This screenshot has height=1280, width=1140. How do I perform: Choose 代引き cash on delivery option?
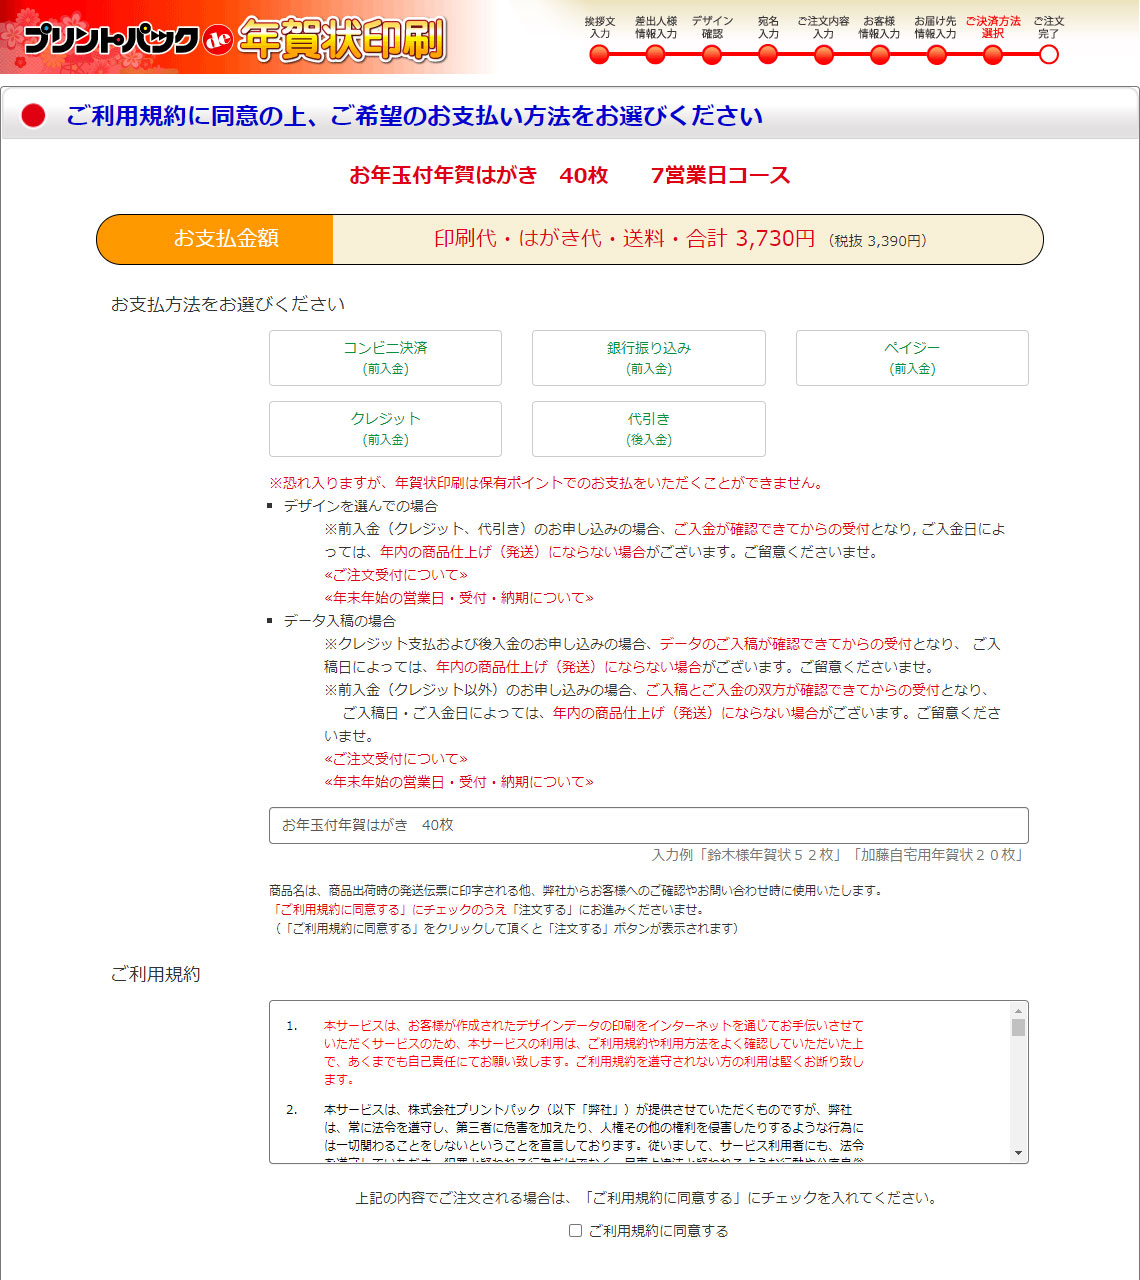pos(648,429)
